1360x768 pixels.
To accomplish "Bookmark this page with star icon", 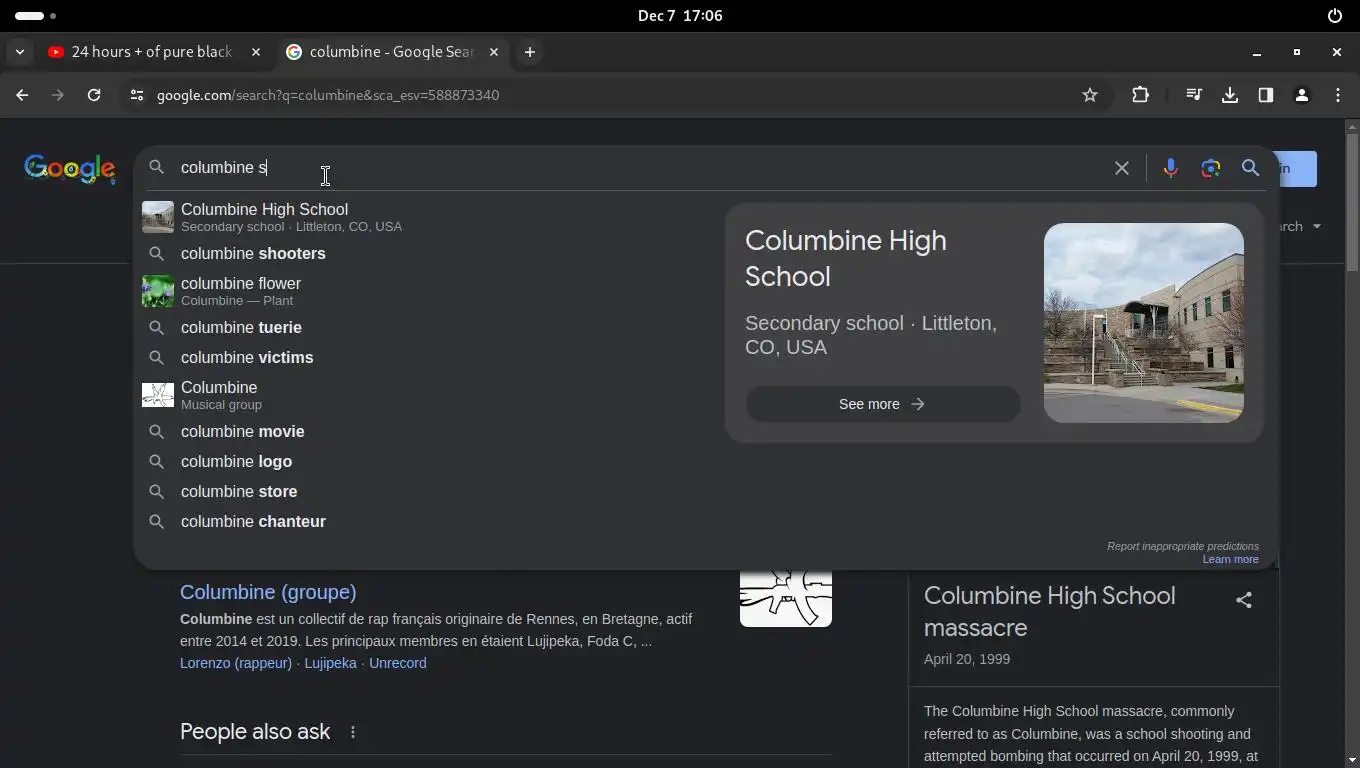I will pyautogui.click(x=1090, y=95).
